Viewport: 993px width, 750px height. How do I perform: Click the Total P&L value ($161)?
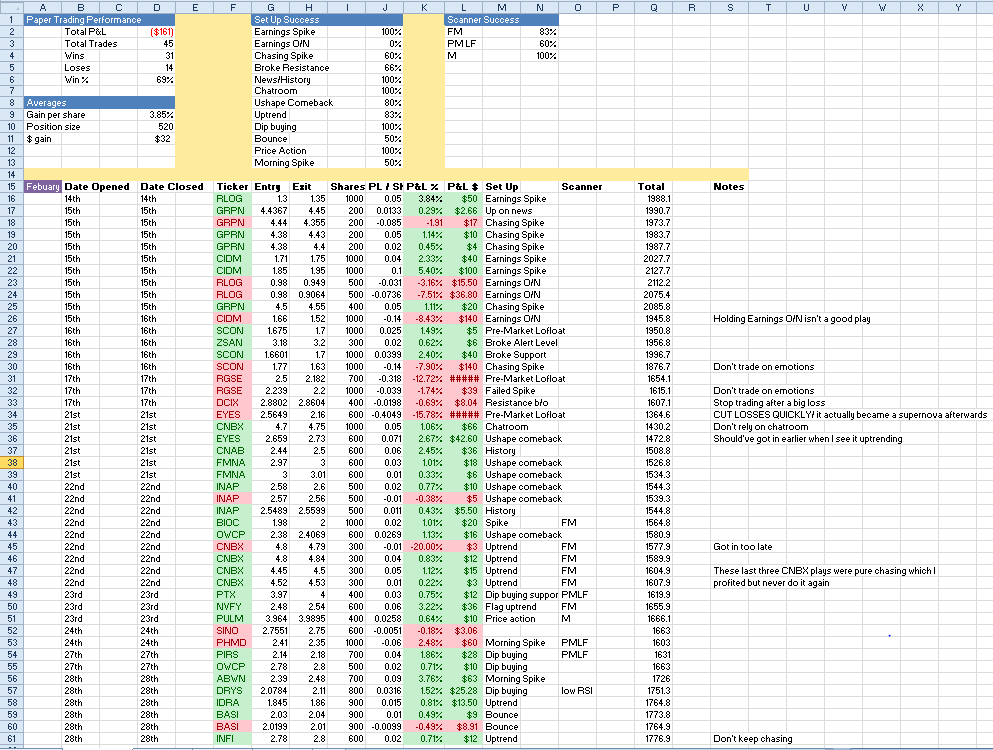(160, 31)
